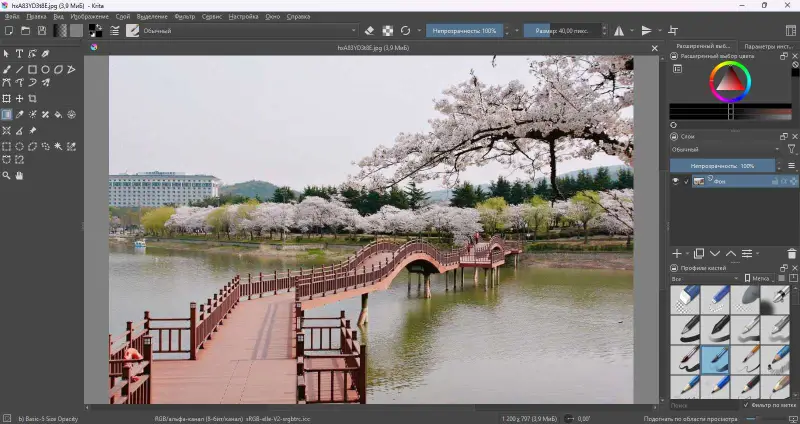Choose the Elliptical Selection tool
This screenshot has width=800, height=424.
(19, 146)
